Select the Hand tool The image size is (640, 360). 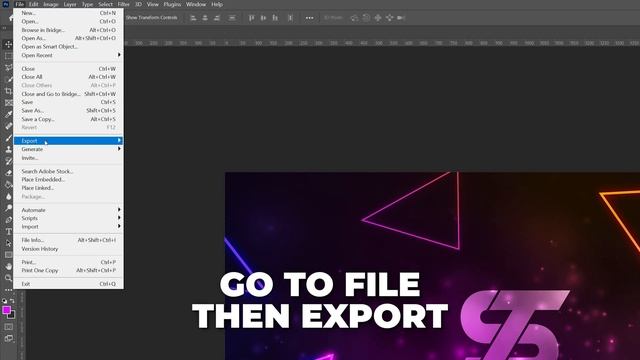click(x=8, y=267)
